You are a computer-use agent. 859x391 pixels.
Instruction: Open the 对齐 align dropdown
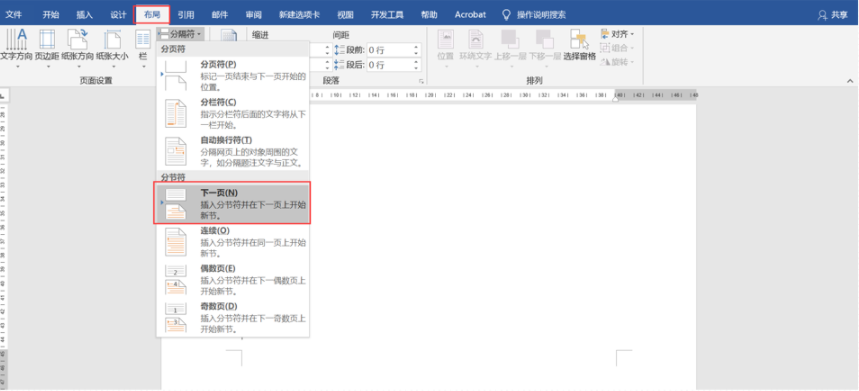[618, 34]
